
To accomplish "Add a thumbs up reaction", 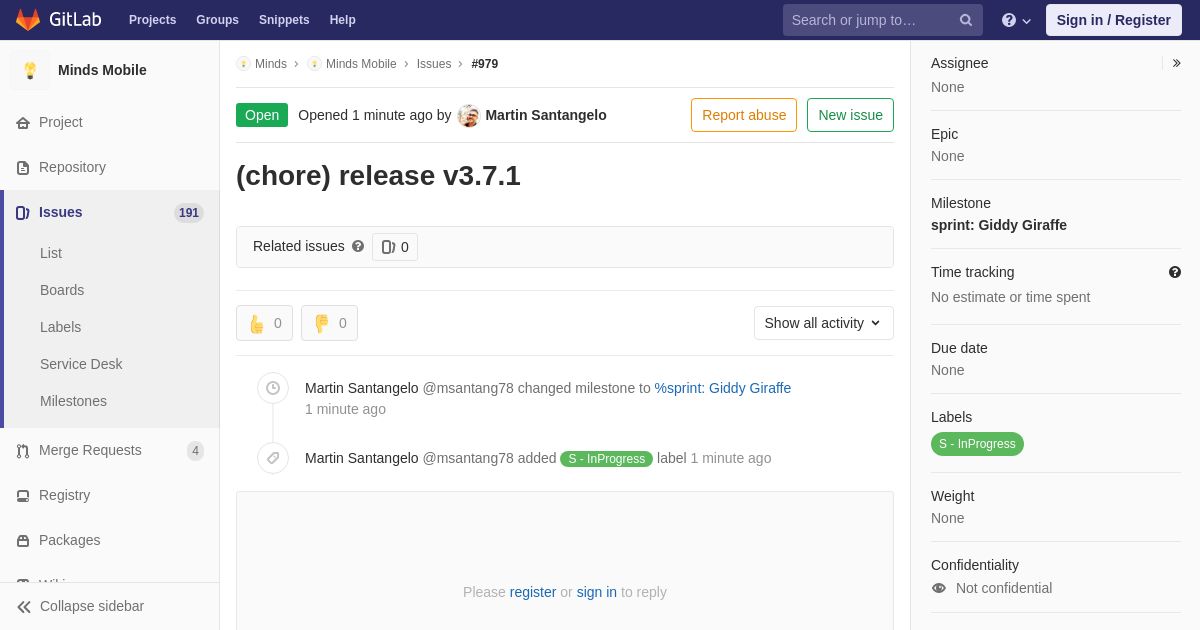I will 264,323.
